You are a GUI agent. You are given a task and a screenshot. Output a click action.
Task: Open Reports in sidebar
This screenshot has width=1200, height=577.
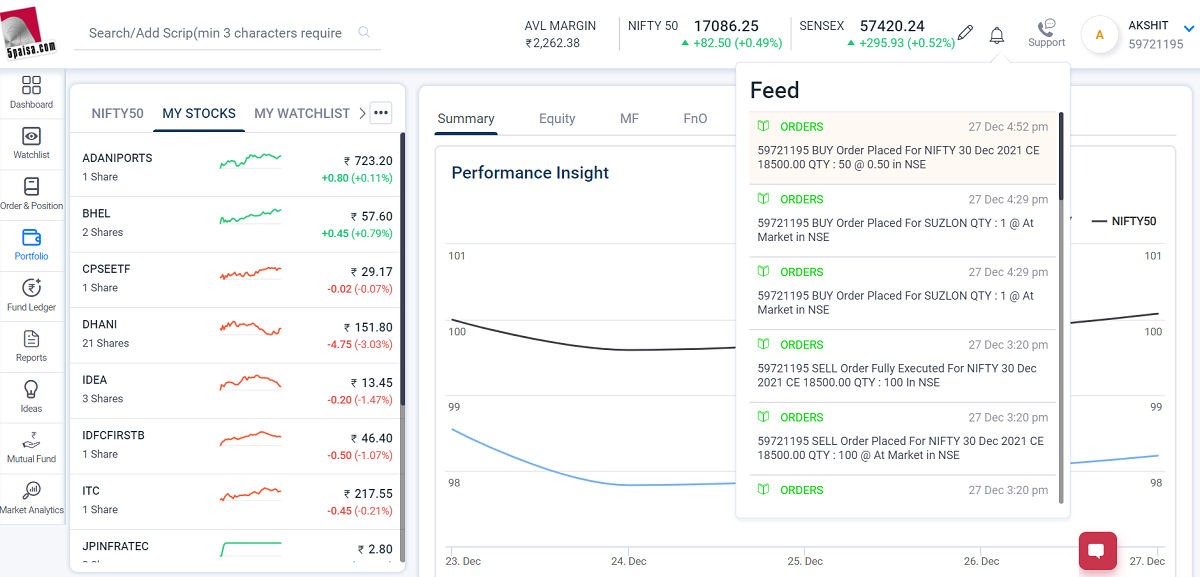(x=31, y=345)
